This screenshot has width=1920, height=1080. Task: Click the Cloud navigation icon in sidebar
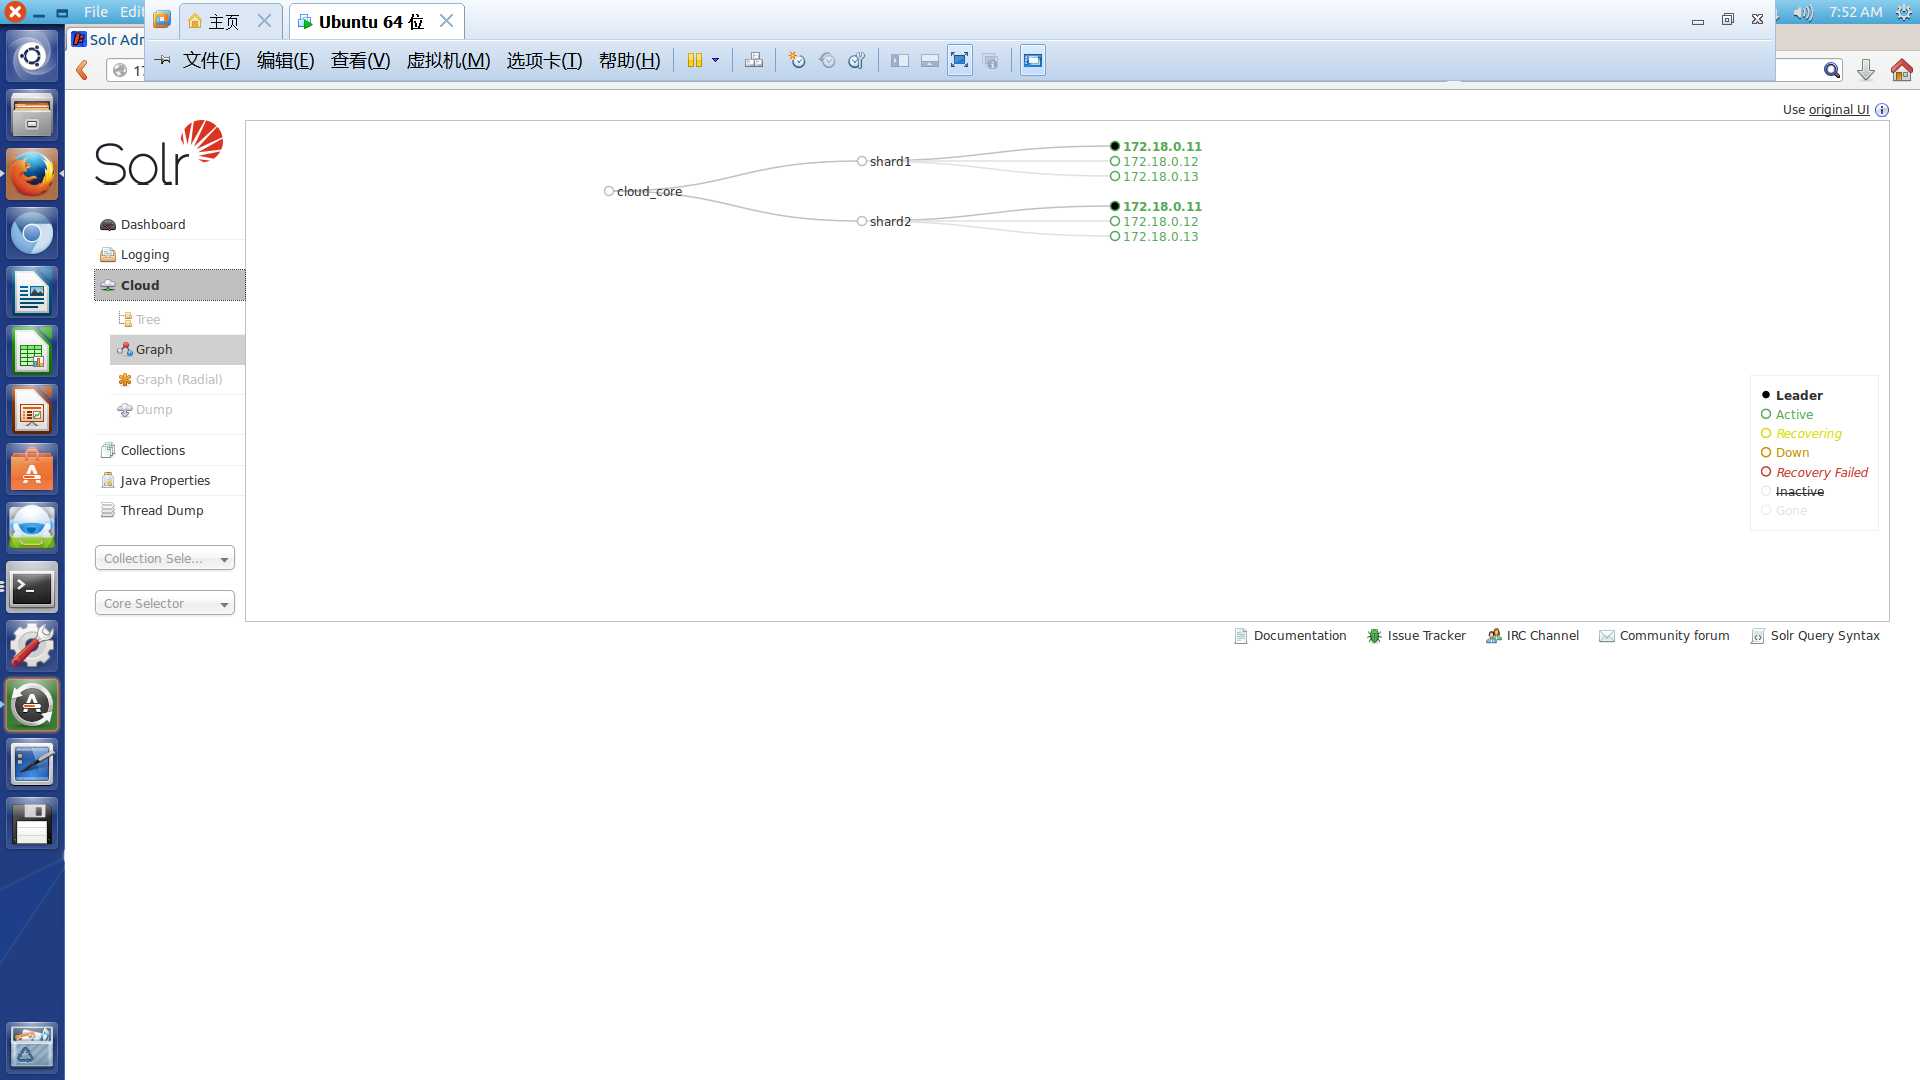pos(108,285)
